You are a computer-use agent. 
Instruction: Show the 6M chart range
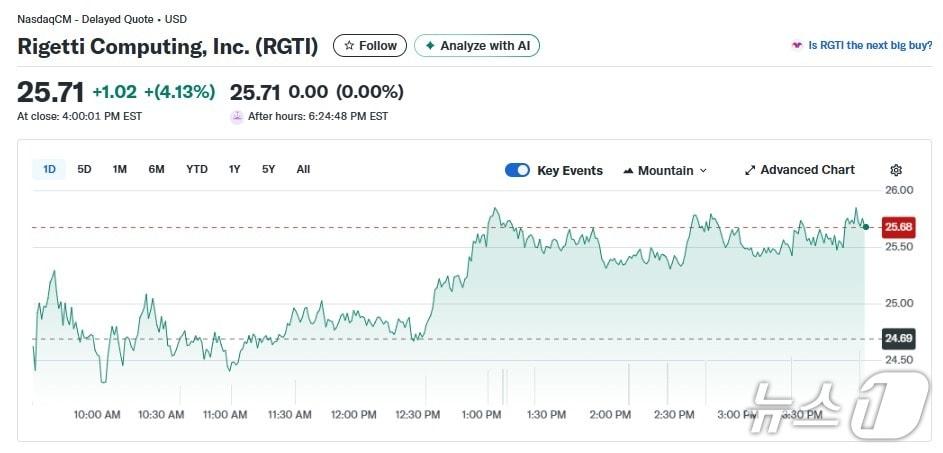click(x=156, y=169)
